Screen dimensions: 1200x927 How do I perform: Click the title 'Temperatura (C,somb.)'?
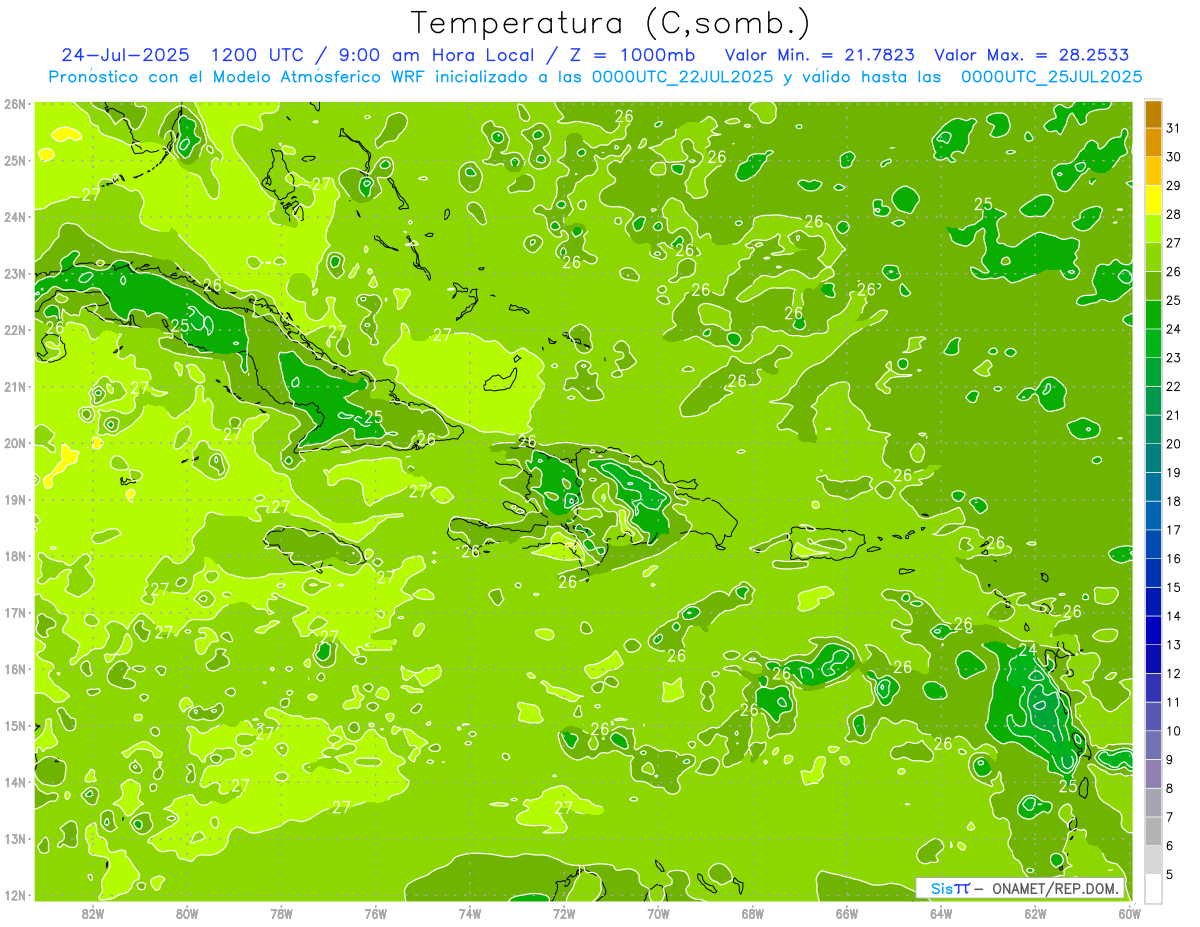click(x=611, y=23)
